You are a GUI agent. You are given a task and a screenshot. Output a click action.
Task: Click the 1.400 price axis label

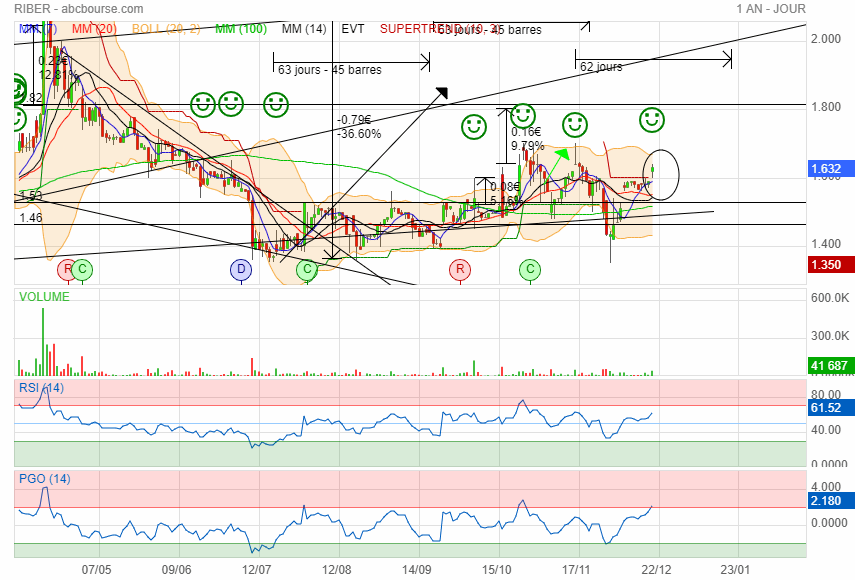[826, 244]
